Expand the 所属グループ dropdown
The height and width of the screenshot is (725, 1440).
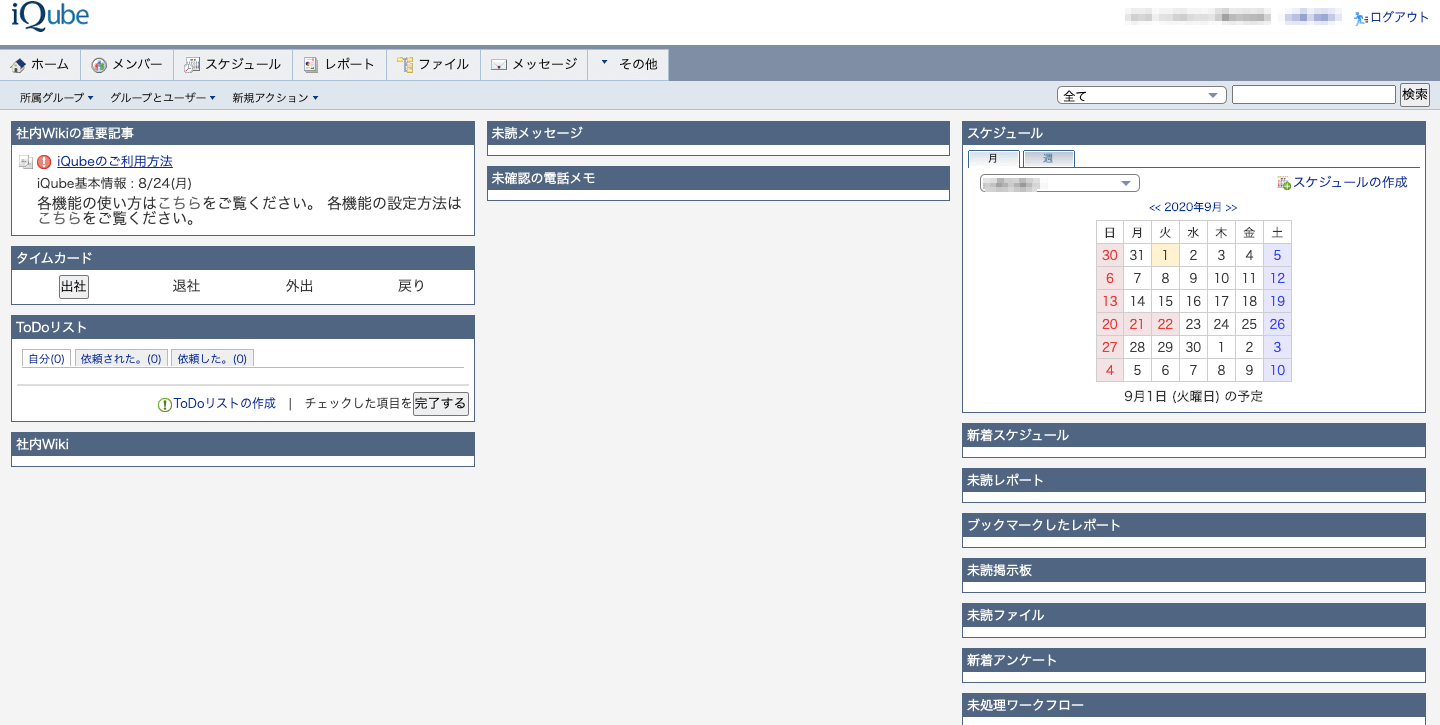tap(57, 98)
